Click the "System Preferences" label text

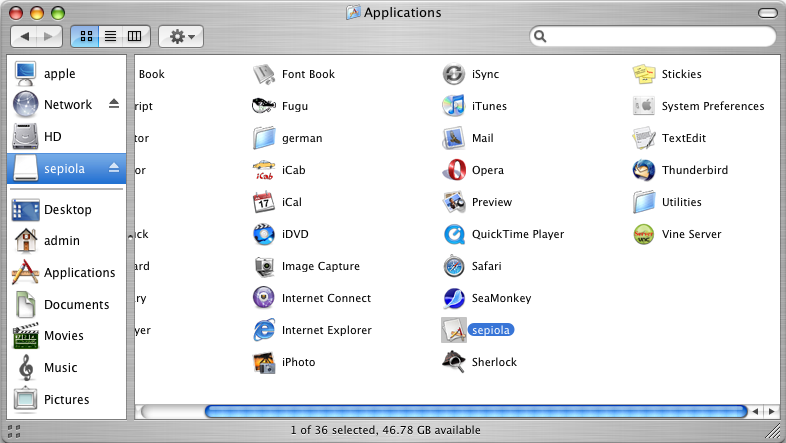click(x=713, y=106)
